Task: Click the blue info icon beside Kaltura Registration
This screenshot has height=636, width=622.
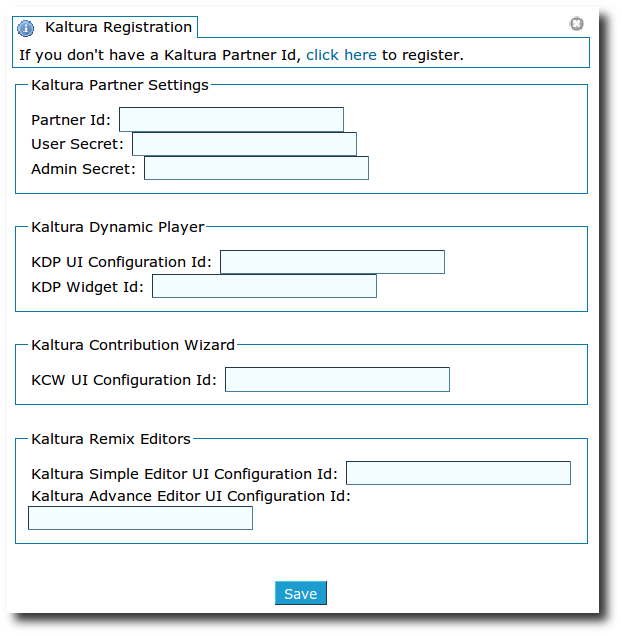Action: coord(26,28)
